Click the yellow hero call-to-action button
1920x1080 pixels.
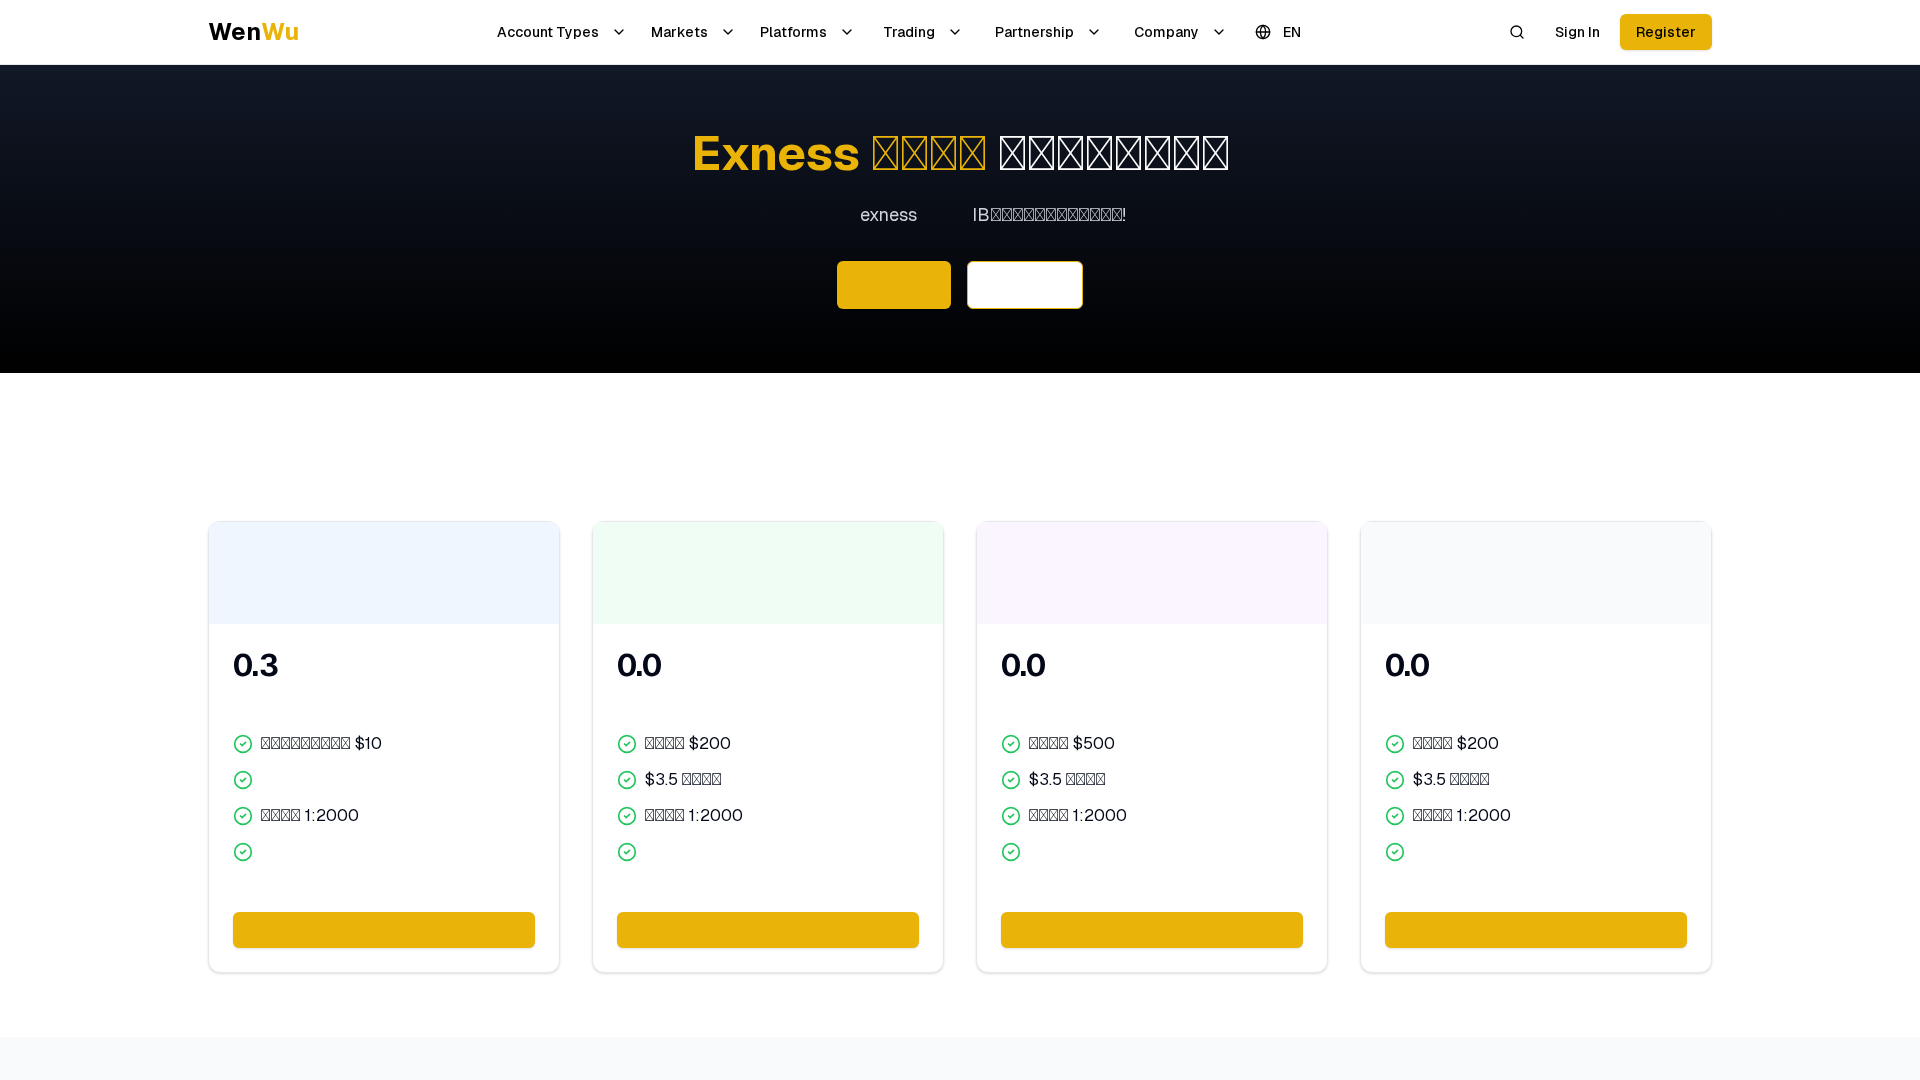[893, 285]
